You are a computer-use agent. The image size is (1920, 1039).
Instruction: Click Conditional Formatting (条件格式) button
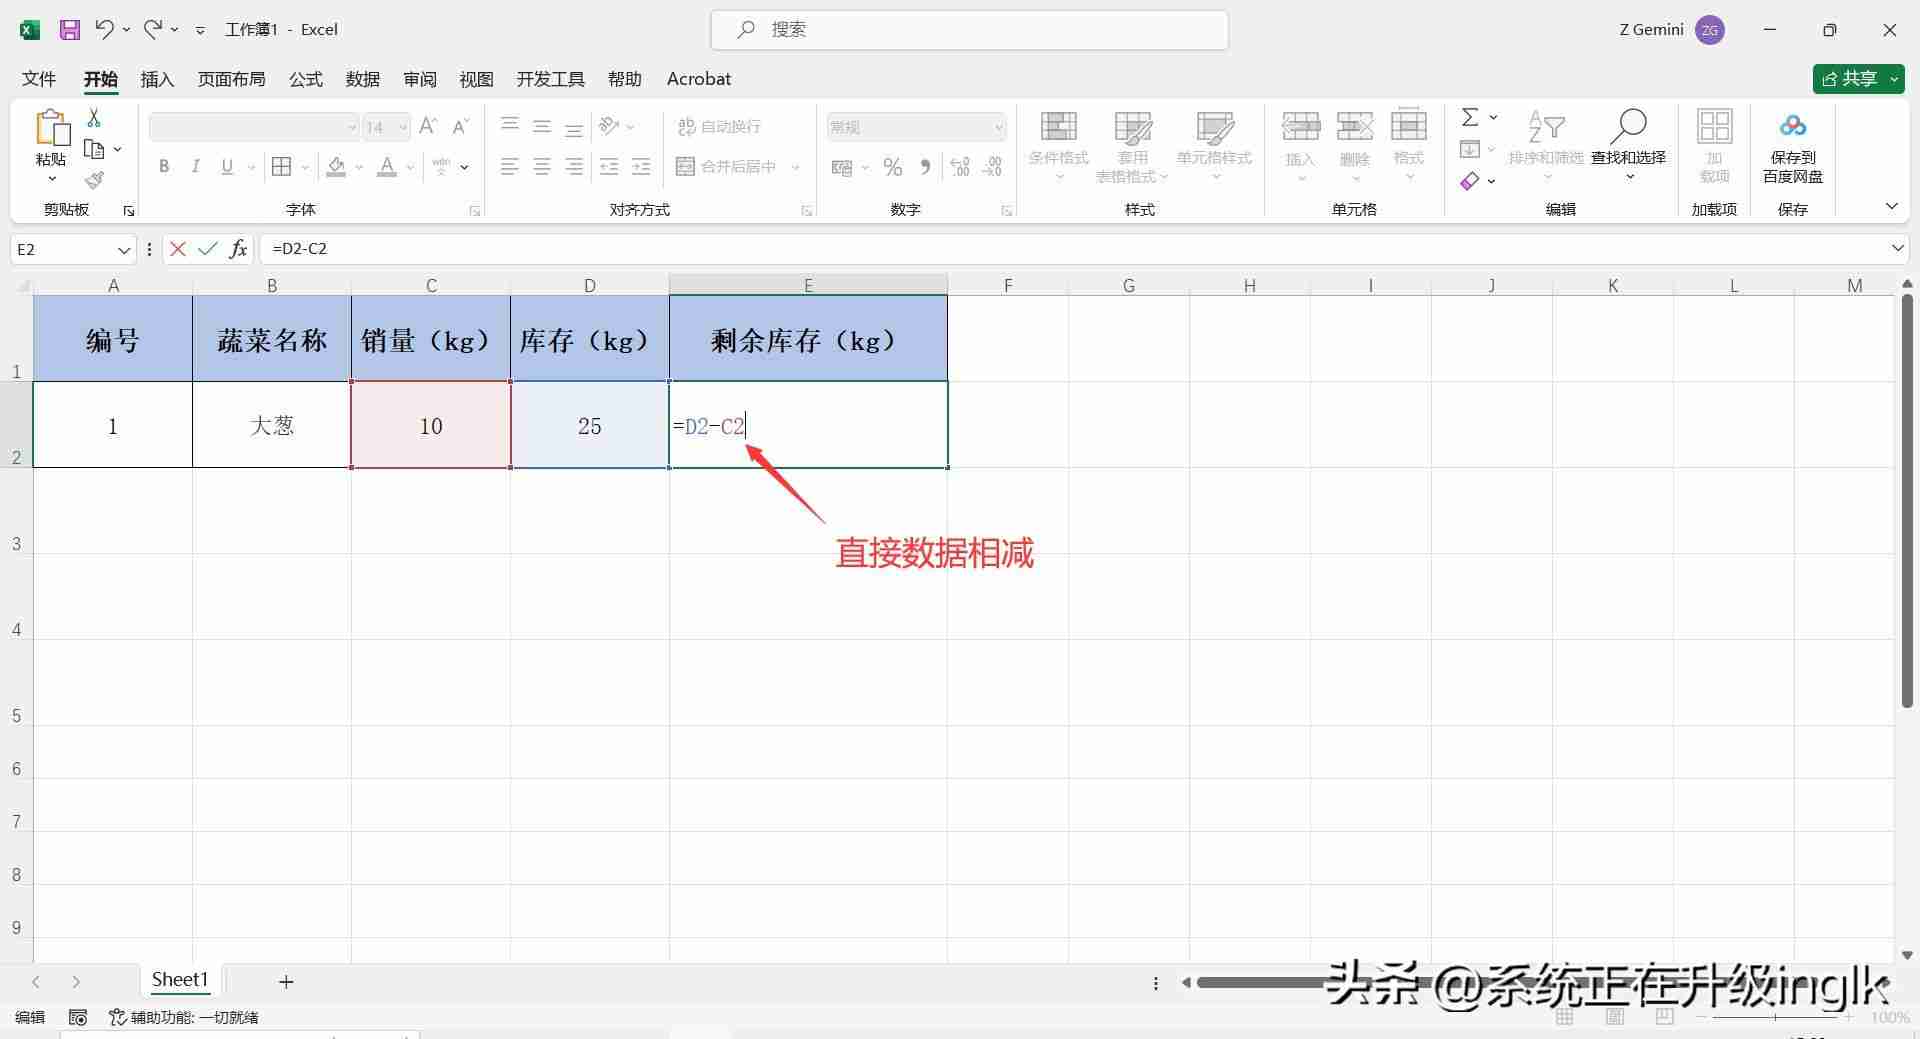(x=1058, y=145)
